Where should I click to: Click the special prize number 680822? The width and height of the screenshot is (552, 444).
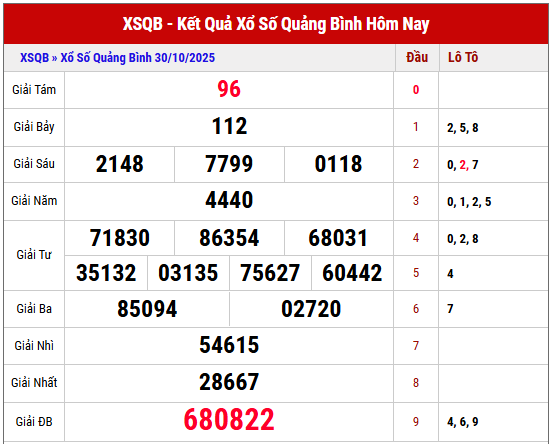(x=229, y=420)
